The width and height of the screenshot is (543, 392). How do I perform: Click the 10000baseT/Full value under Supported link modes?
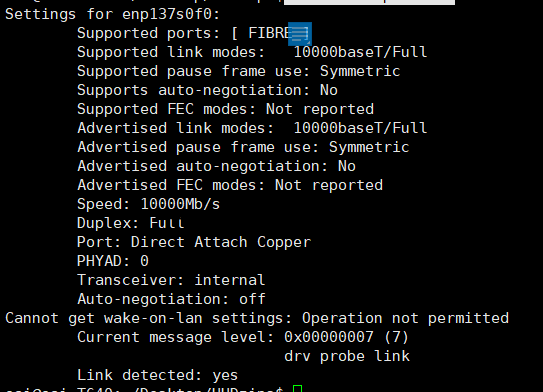tap(360, 52)
